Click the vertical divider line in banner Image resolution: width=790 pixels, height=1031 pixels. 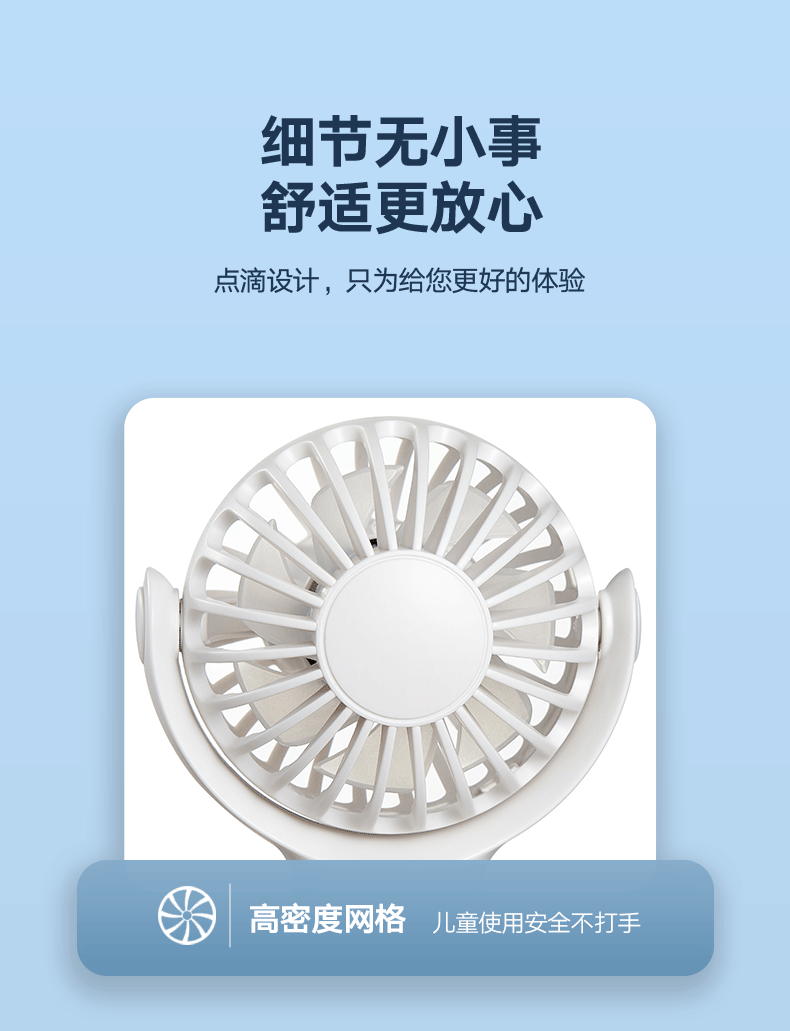(230, 915)
